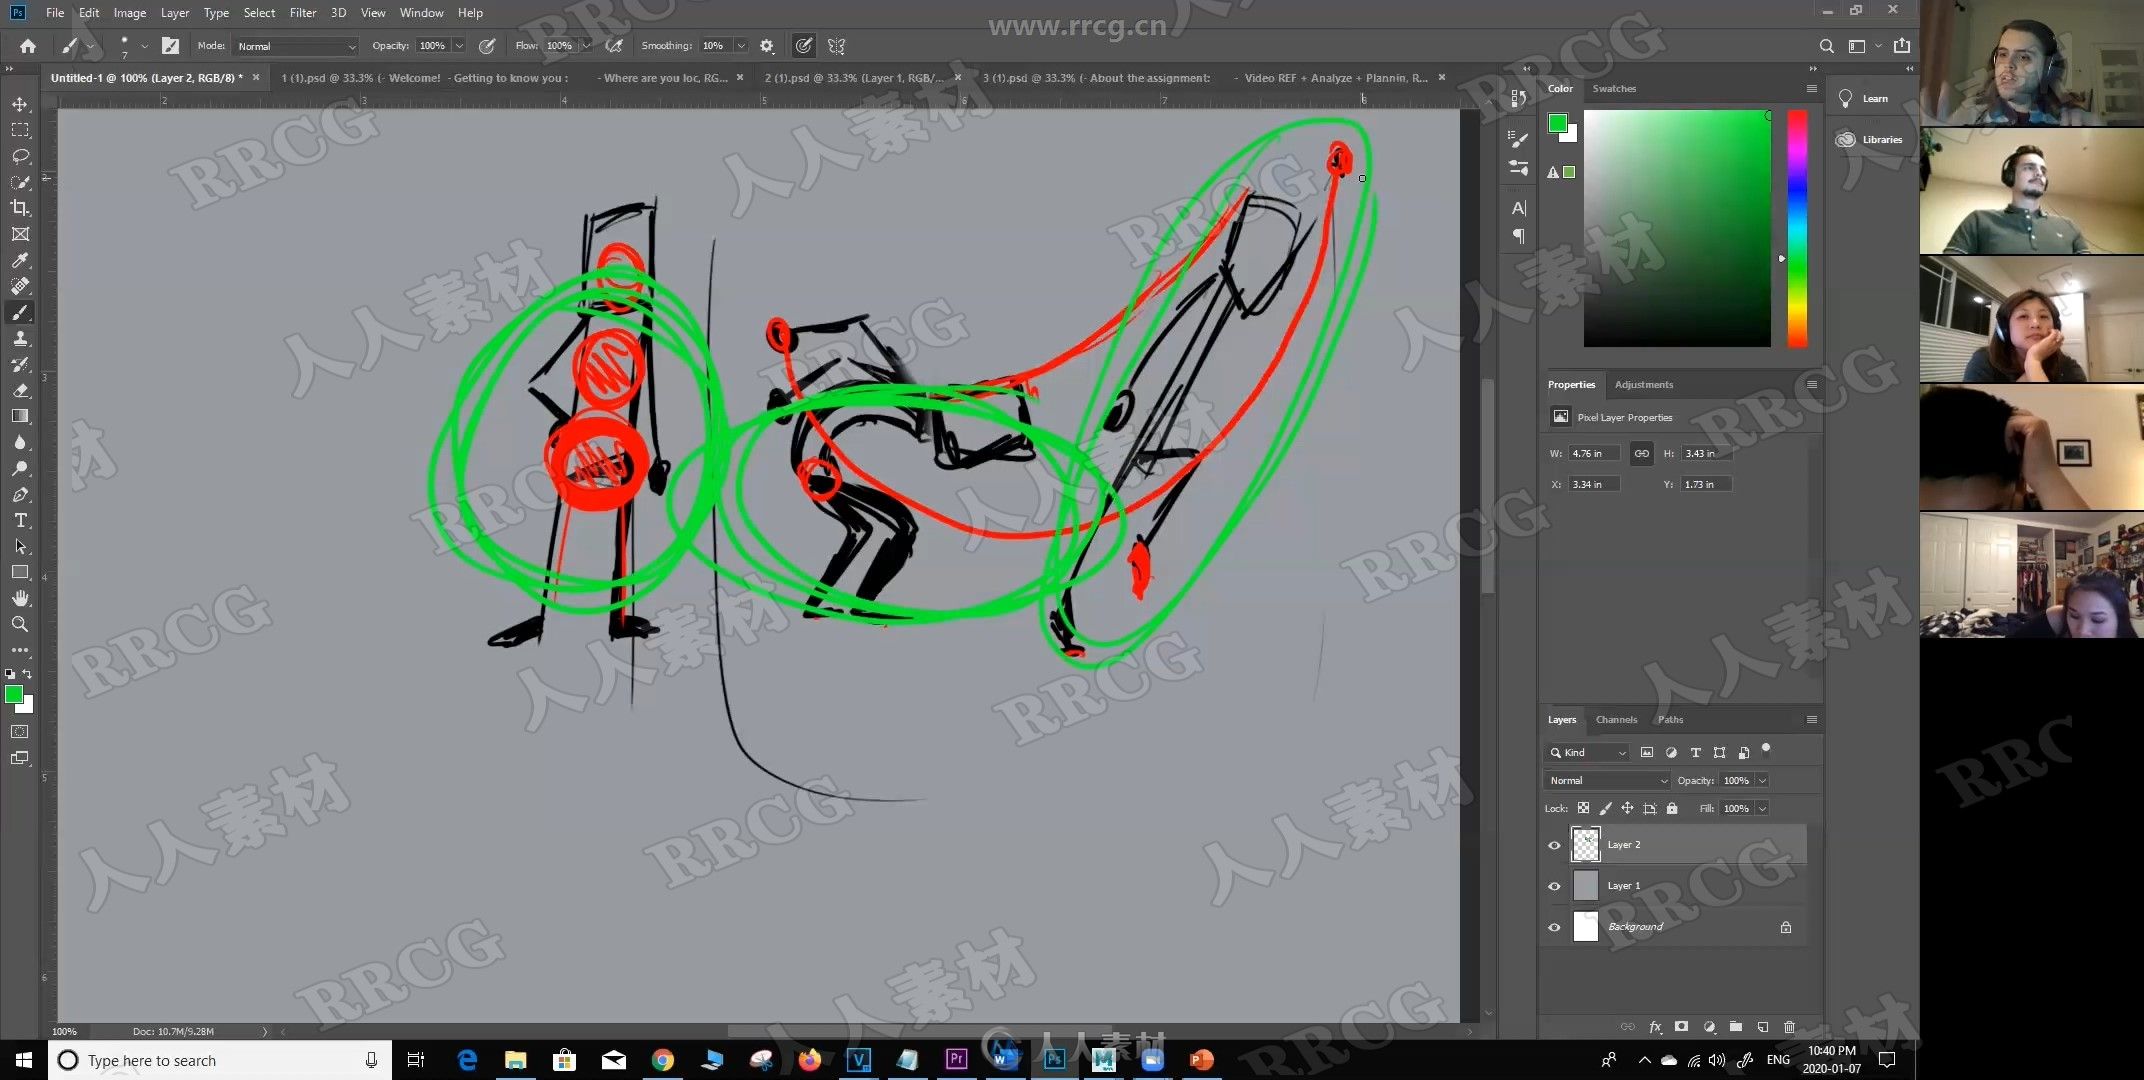Open layer style fx icon
Screen dimensions: 2144x1080
pos(1655,1027)
